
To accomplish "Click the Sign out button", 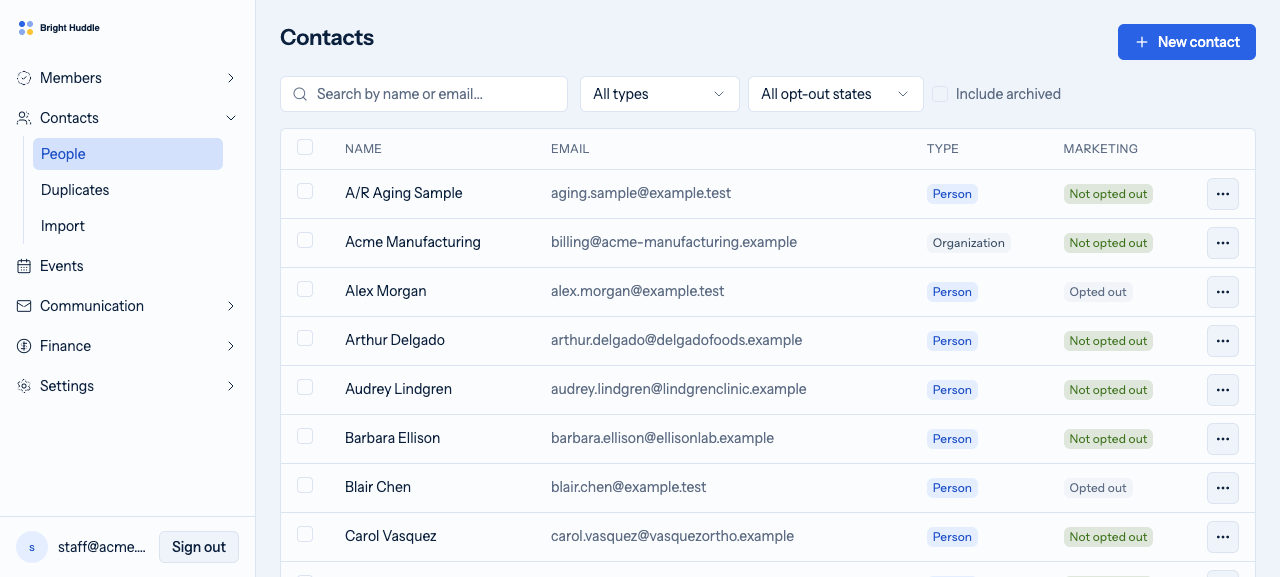I will point(199,547).
